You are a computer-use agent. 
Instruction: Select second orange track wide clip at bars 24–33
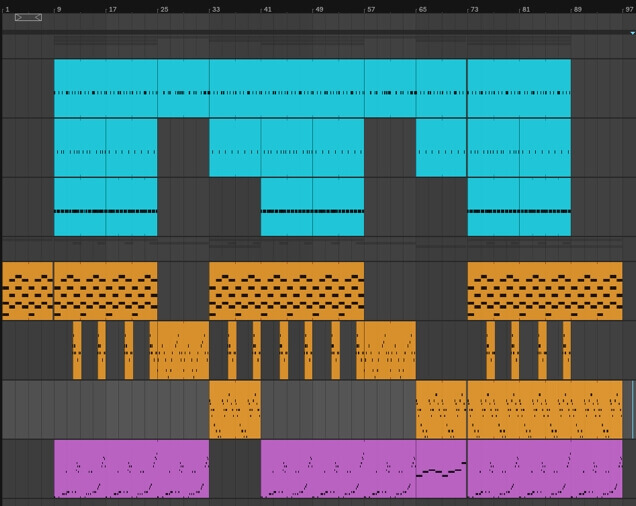coord(179,350)
